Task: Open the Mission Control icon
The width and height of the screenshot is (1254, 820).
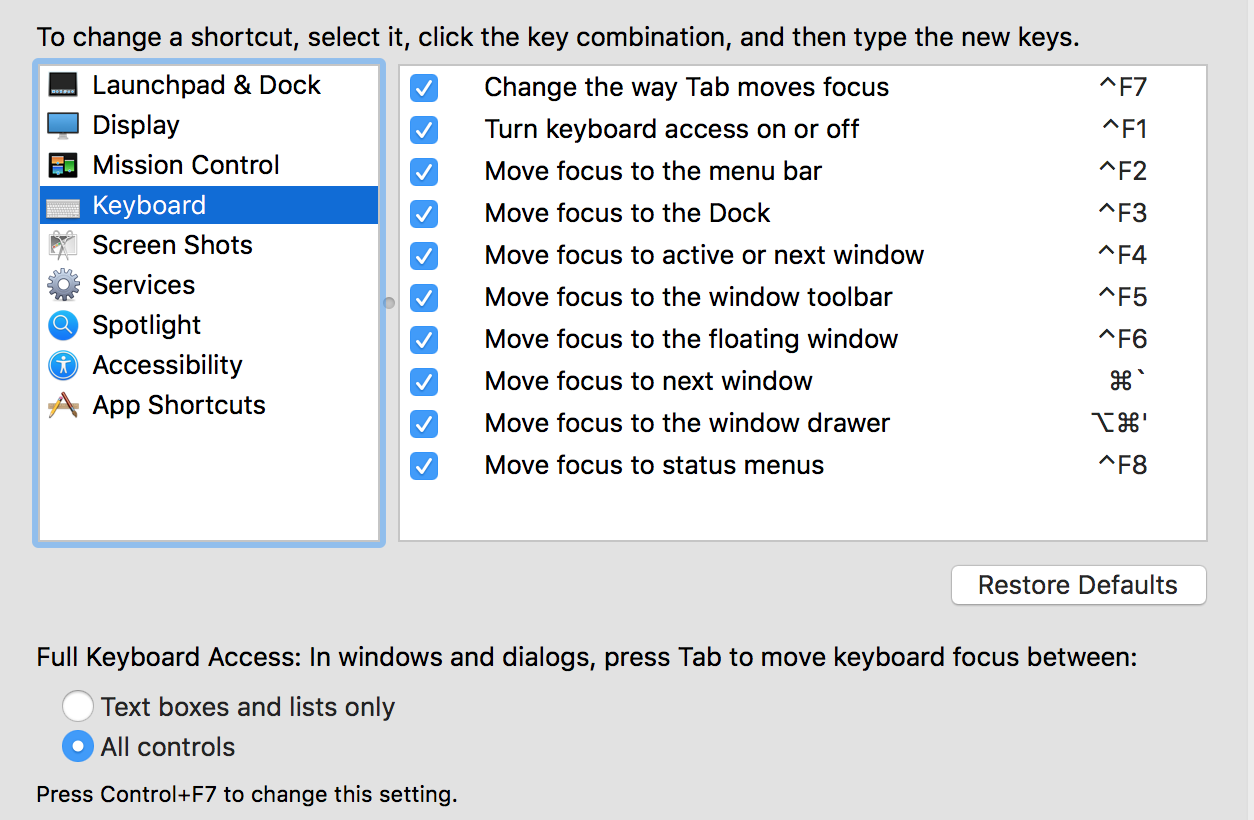Action: click(x=63, y=165)
